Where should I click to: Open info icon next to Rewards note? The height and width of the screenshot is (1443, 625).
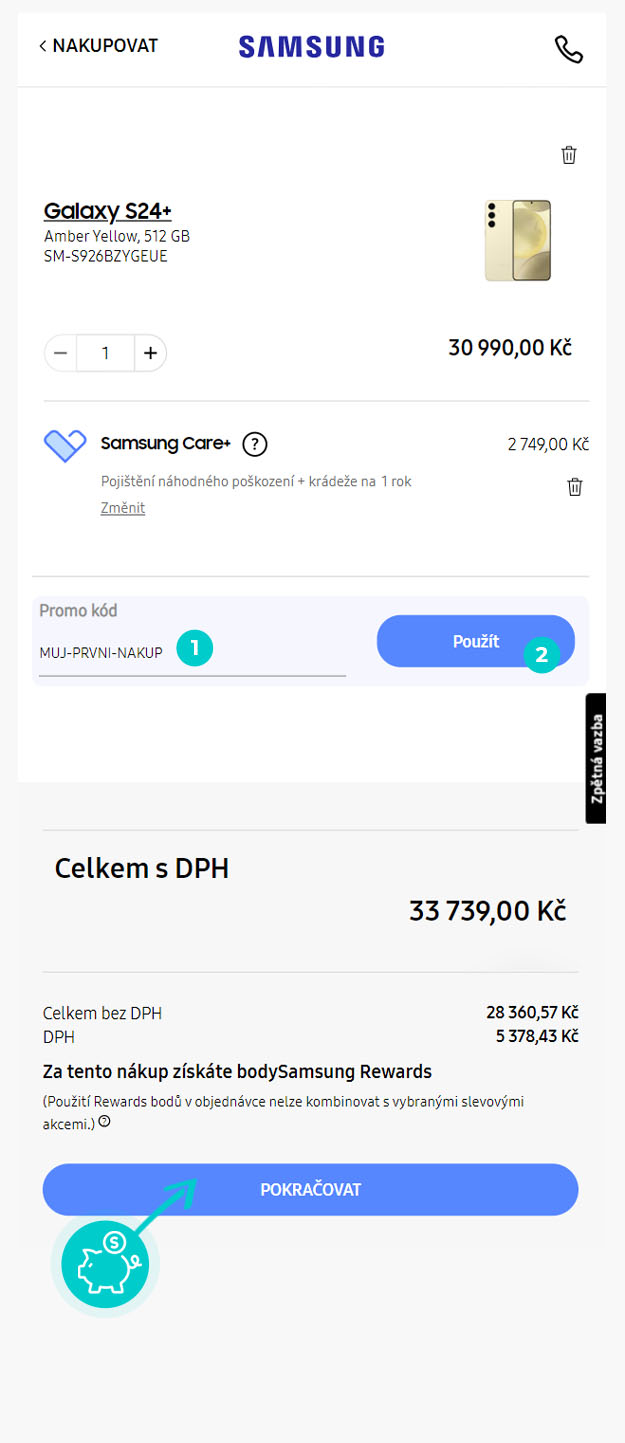pos(104,1122)
